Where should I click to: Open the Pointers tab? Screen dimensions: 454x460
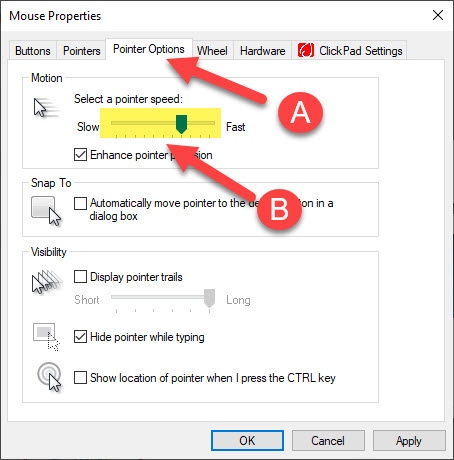82,51
